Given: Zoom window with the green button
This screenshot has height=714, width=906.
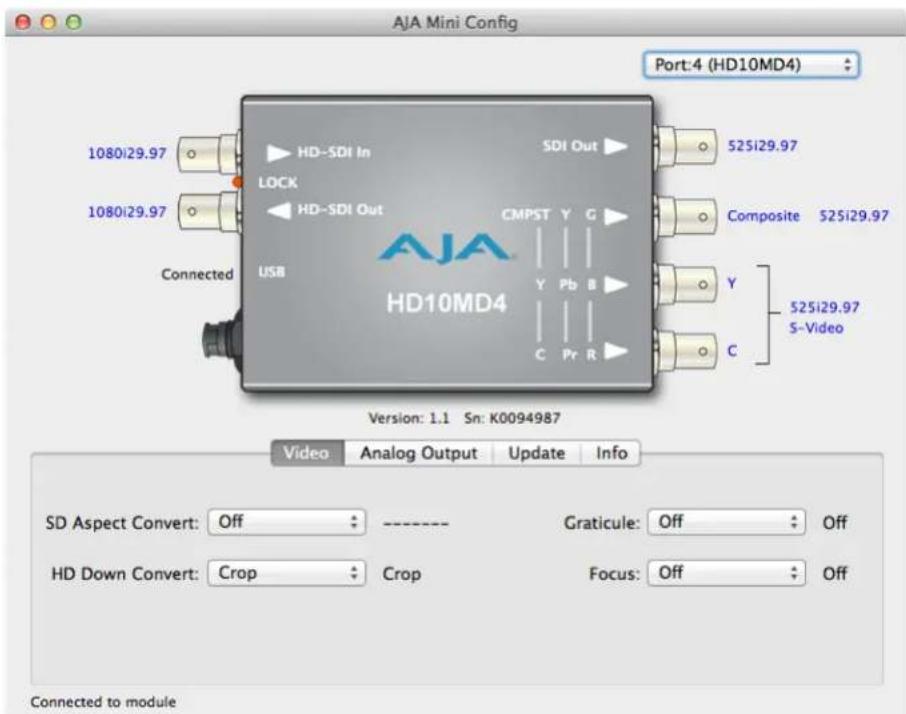Looking at the screenshot, I should pos(74,23).
